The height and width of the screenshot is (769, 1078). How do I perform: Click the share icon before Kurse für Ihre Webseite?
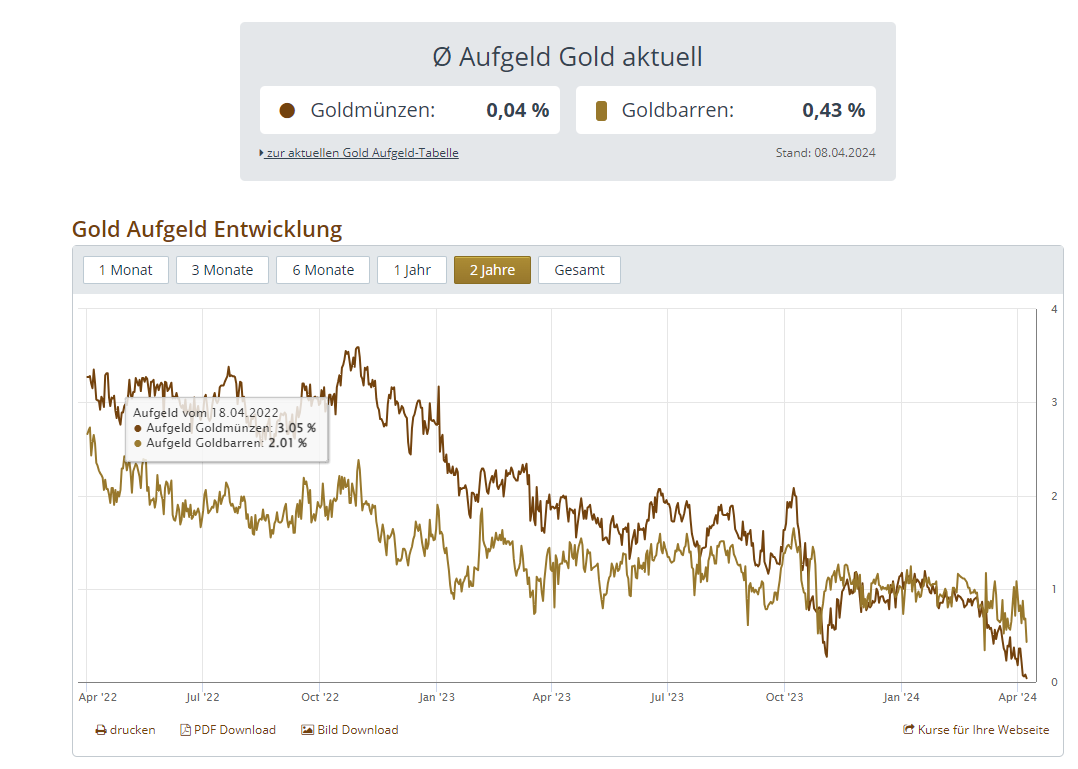pyautogui.click(x=908, y=730)
